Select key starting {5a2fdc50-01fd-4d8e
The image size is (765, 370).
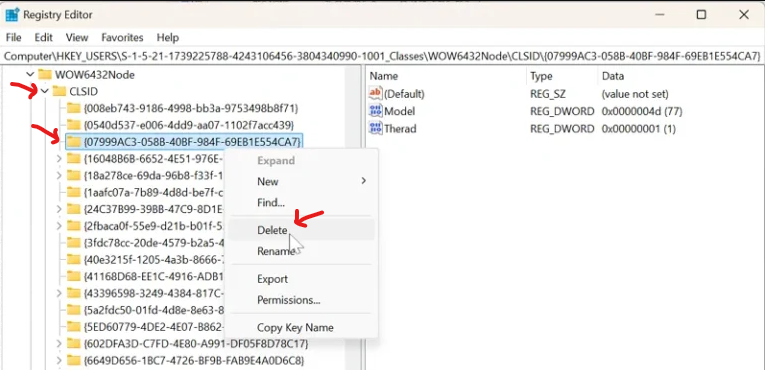[154, 309]
